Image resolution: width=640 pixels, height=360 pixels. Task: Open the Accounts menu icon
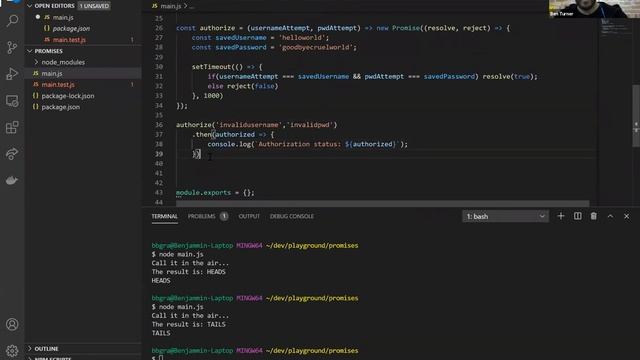(12, 324)
